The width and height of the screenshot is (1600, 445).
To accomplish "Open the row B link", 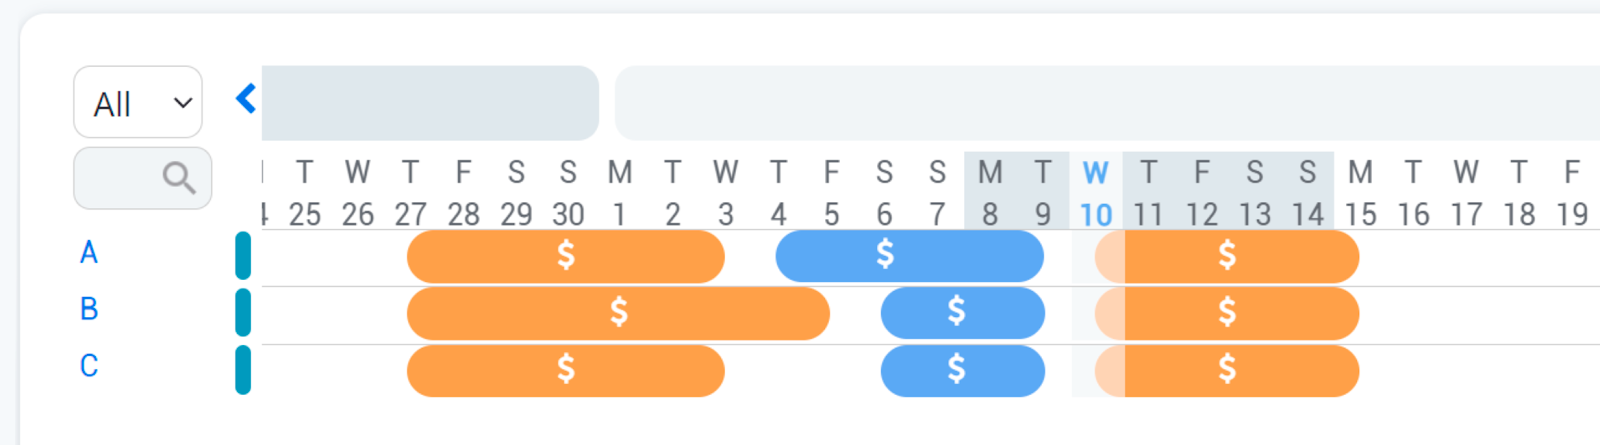I will click(89, 309).
